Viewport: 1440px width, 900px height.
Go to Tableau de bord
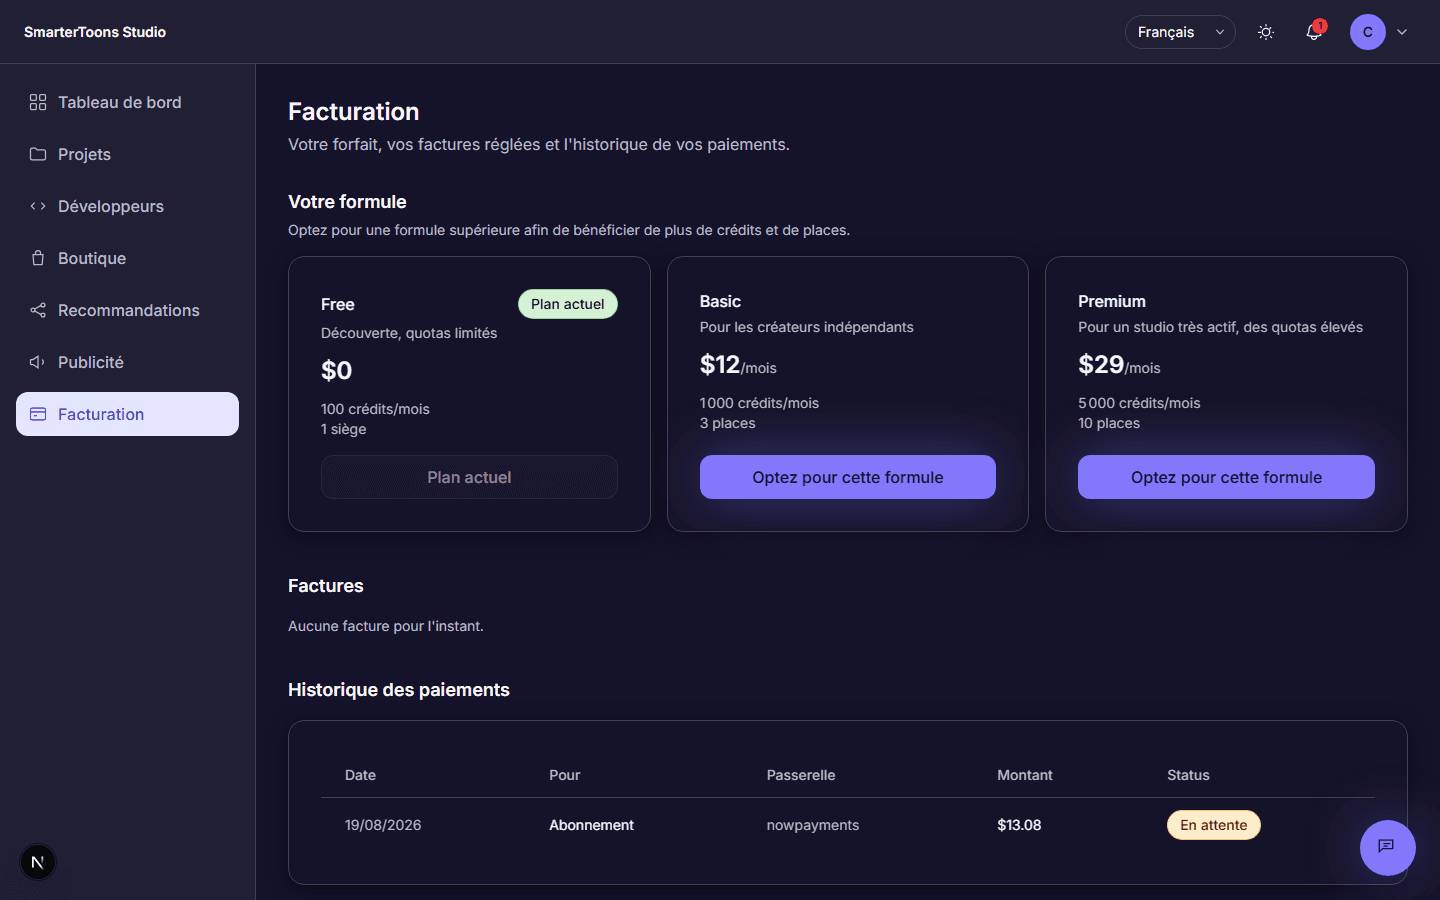coord(127,102)
